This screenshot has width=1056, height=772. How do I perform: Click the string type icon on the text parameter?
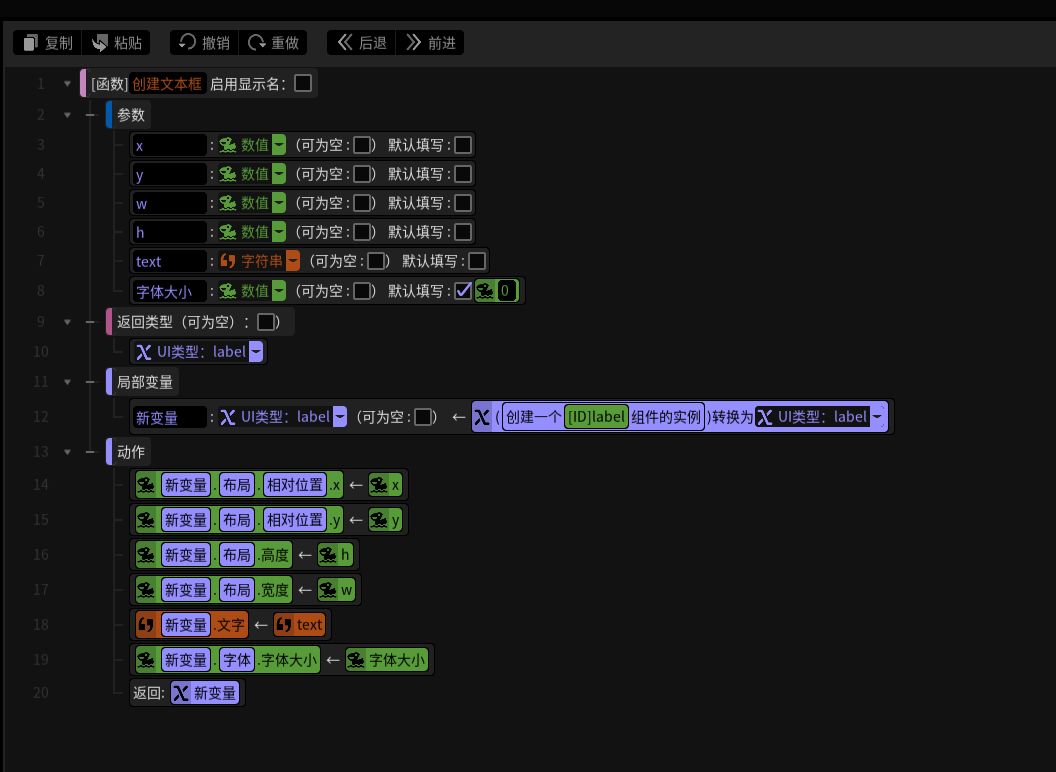click(x=228, y=261)
